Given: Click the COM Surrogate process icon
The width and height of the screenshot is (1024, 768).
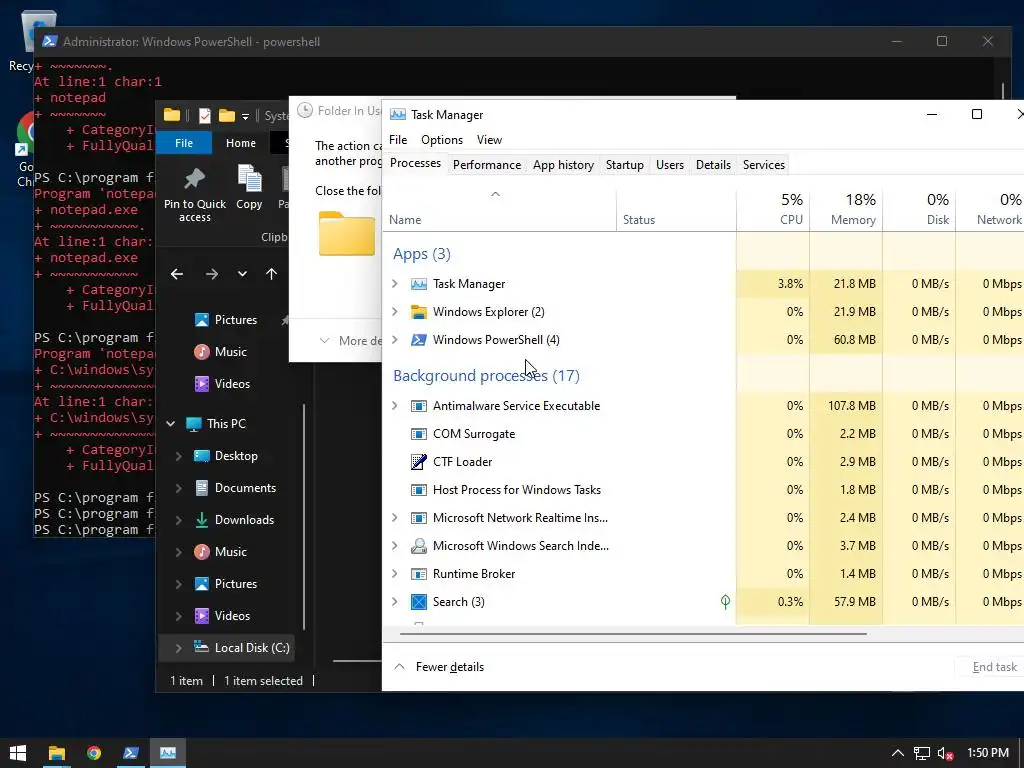Looking at the screenshot, I should 419,434.
